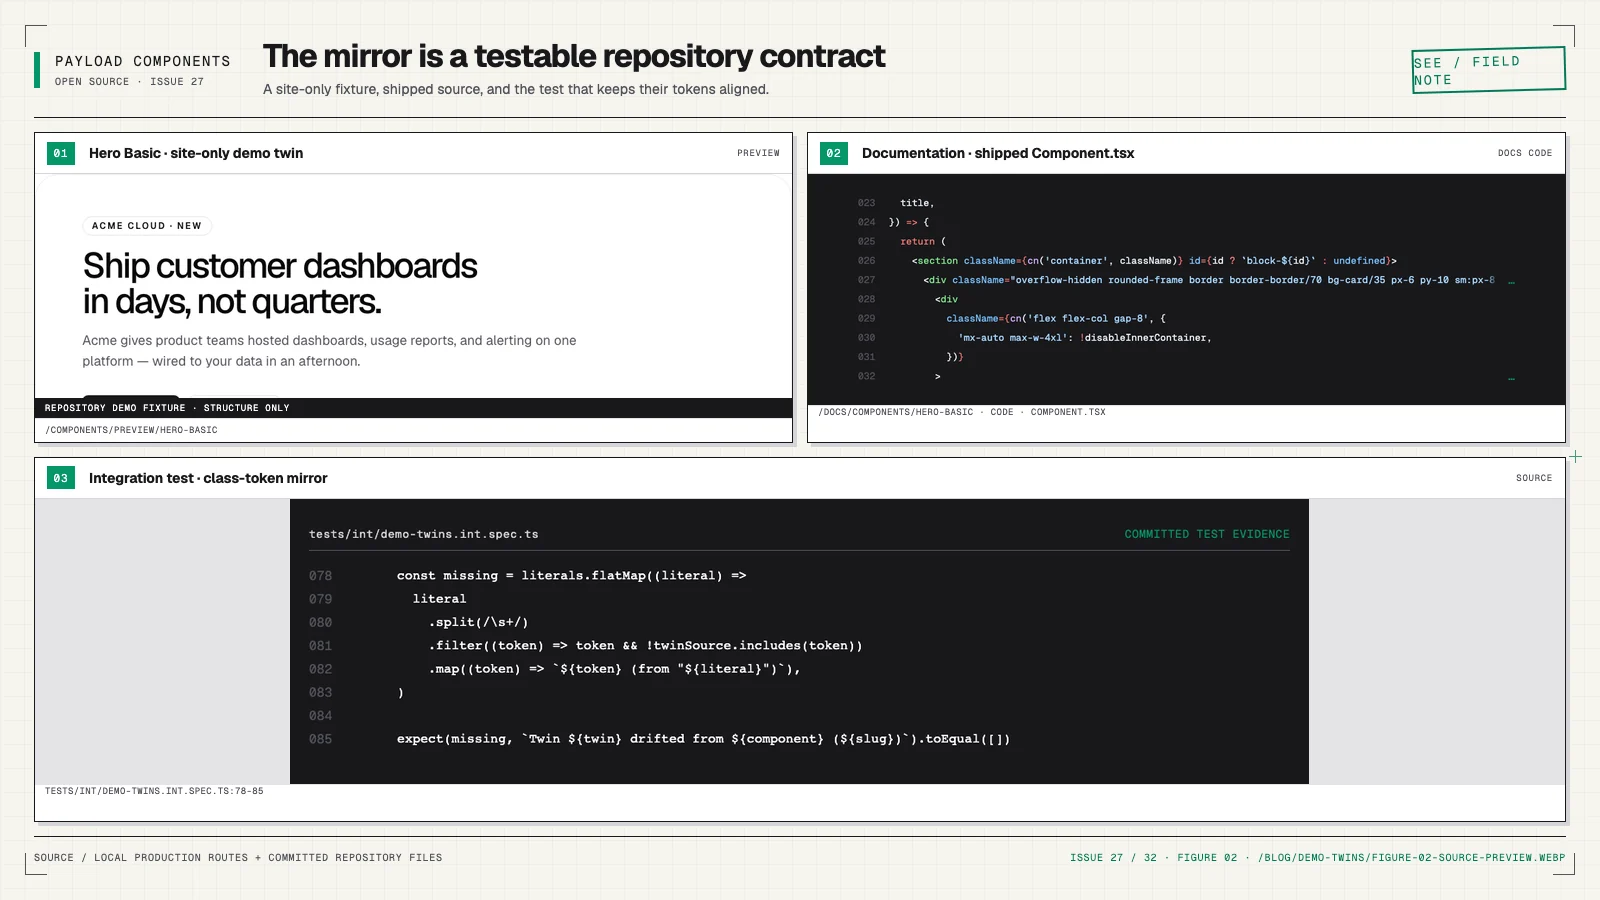The image size is (1600, 900).
Task: Click the overflow-hidden div code on line 027
Action: pos(1209,280)
